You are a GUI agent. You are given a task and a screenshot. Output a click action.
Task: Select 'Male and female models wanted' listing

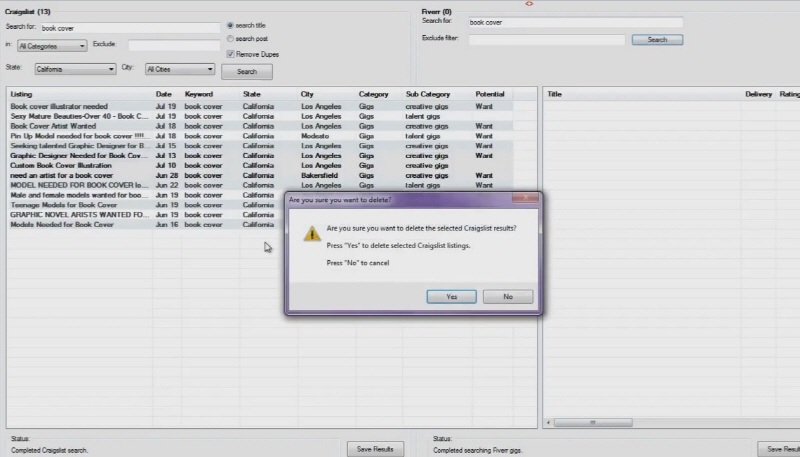pyautogui.click(x=79, y=195)
